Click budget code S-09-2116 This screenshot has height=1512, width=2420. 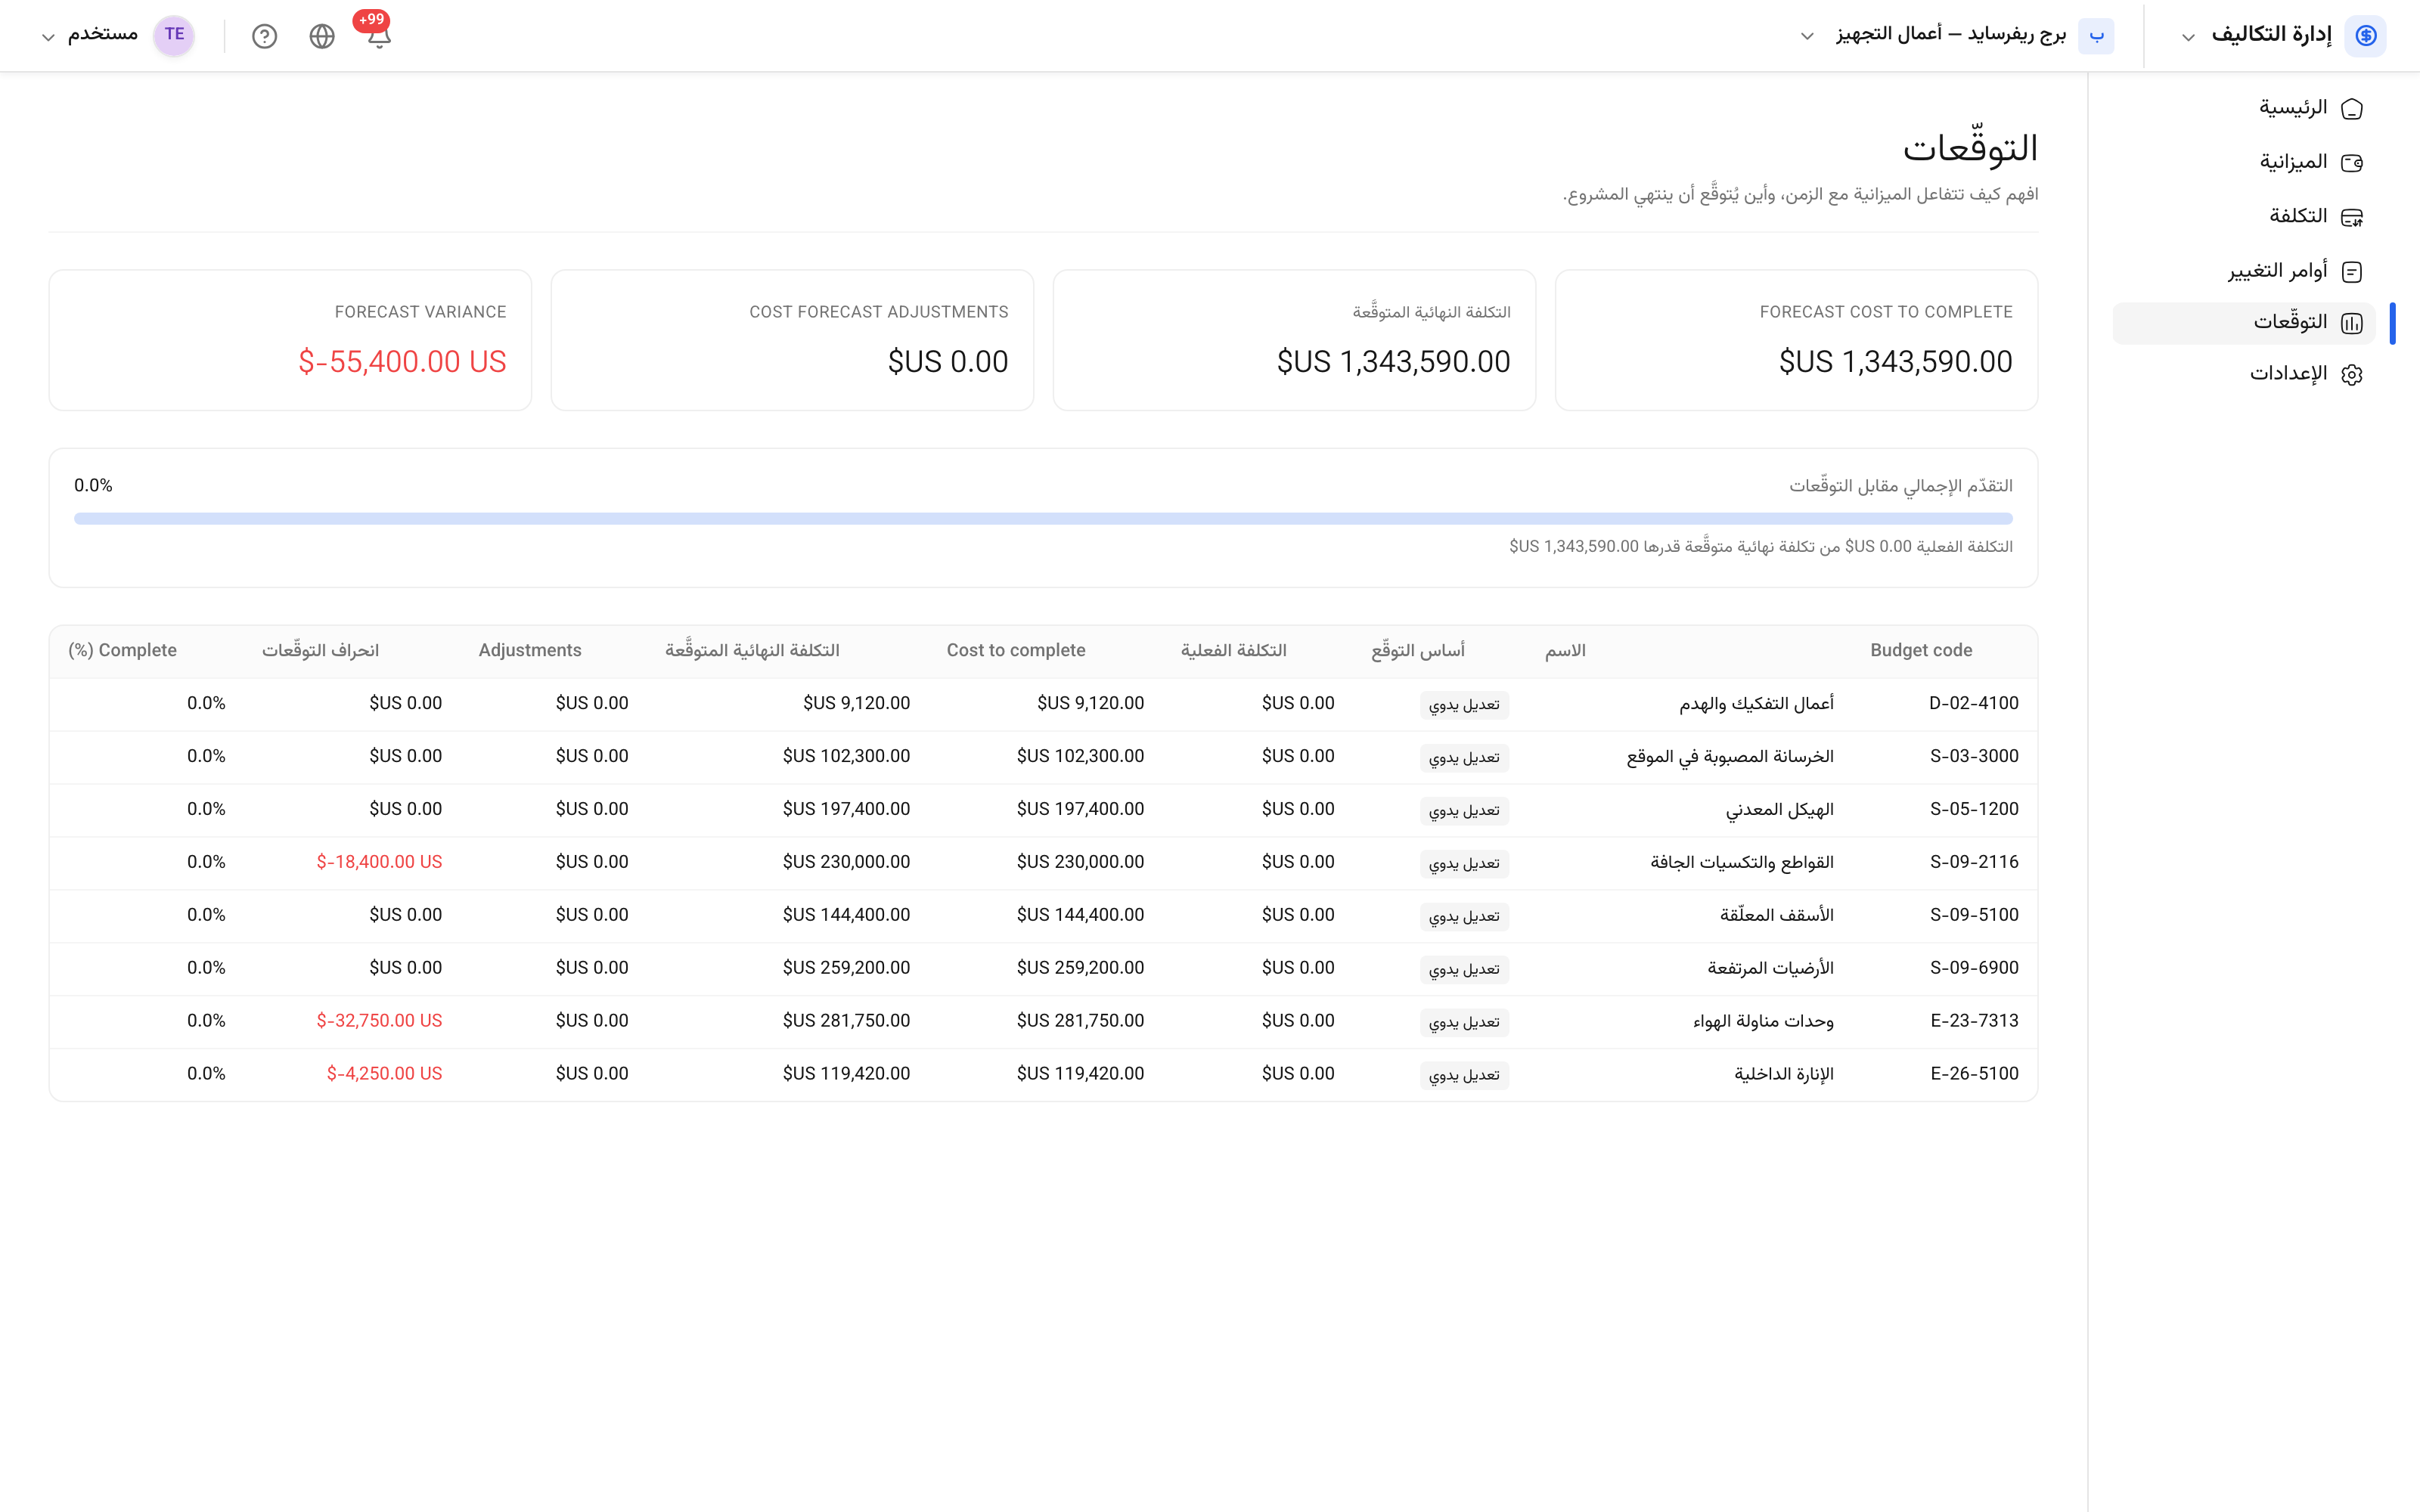click(x=1974, y=862)
